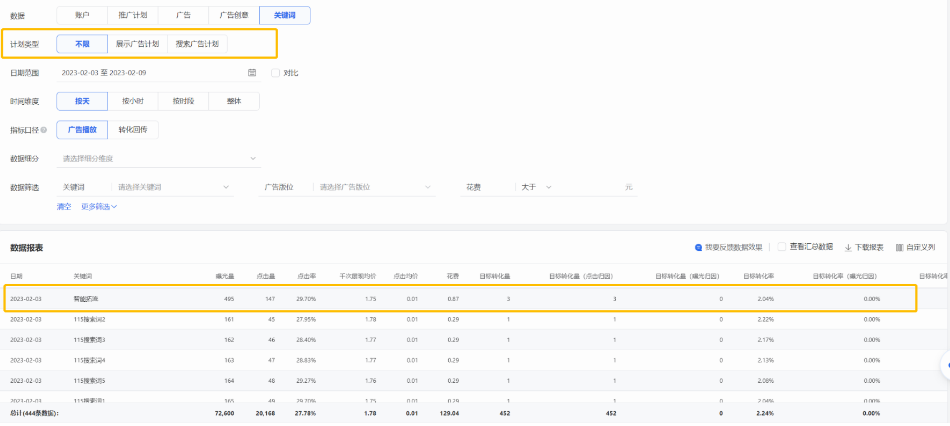Enable the 对比 comparison checkbox
The height and width of the screenshot is (426, 950).
pyautogui.click(x=275, y=73)
